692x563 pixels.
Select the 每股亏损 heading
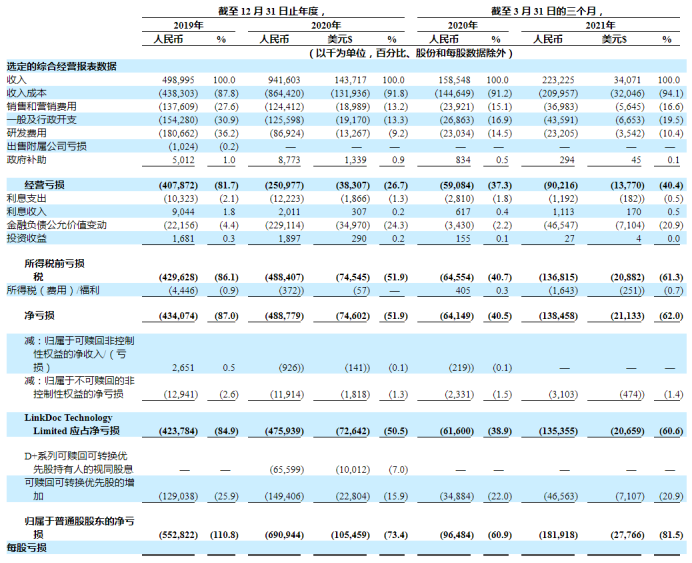pos(26,548)
